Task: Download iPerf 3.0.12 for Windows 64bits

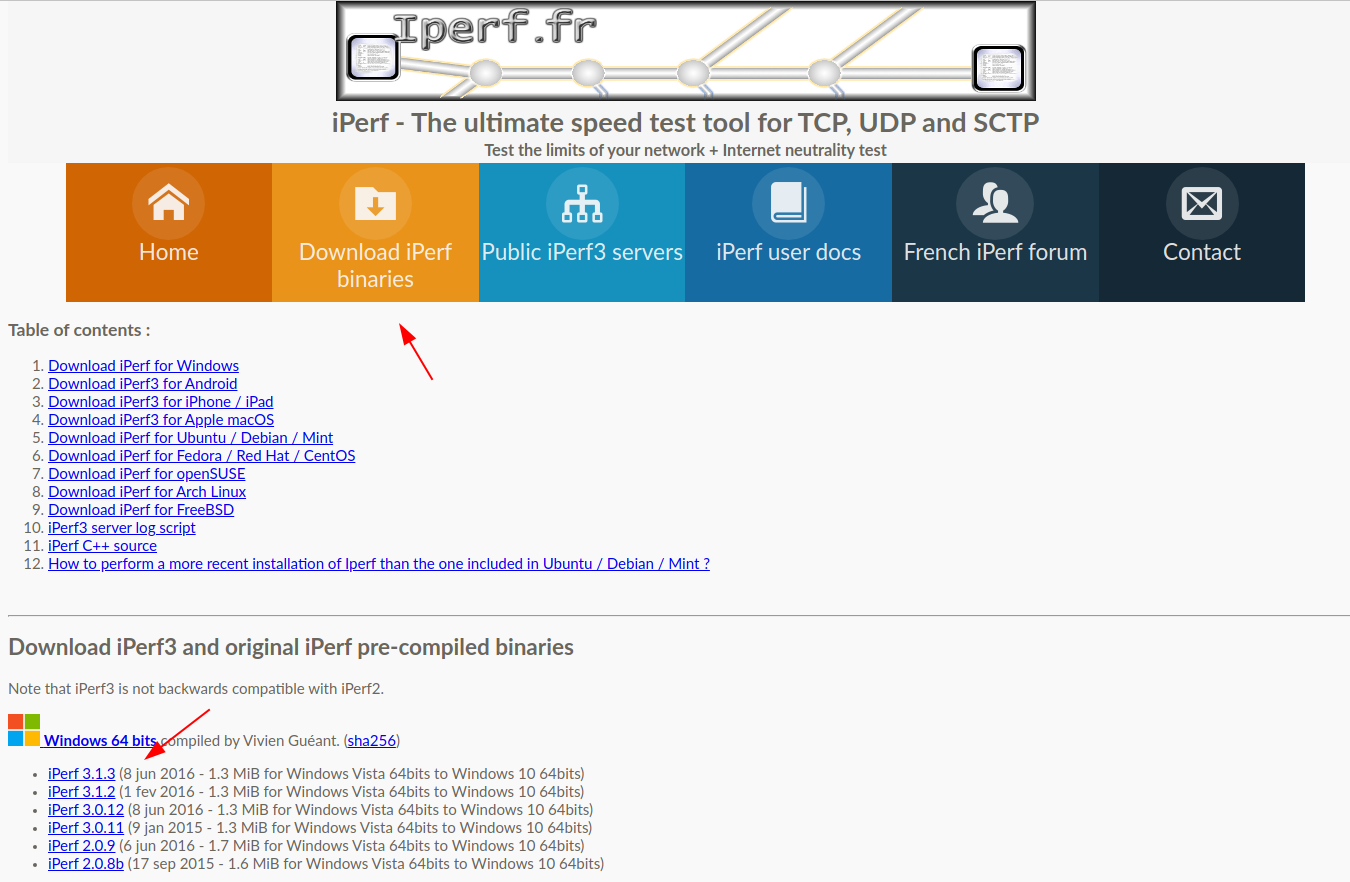Action: click(x=86, y=810)
